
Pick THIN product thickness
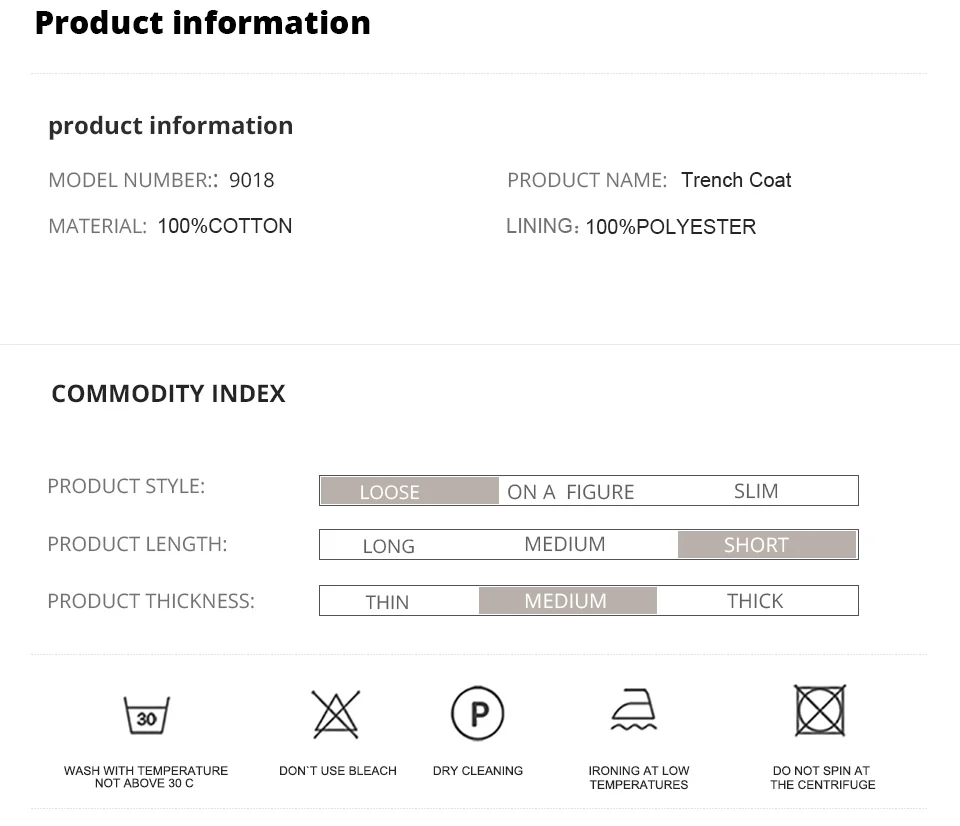click(387, 602)
